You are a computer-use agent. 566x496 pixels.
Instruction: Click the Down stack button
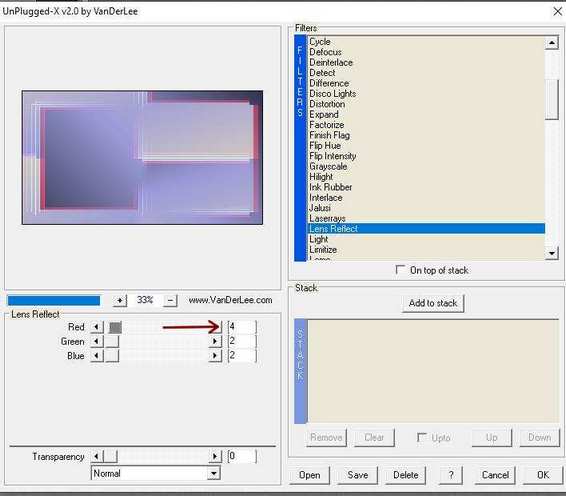540,438
